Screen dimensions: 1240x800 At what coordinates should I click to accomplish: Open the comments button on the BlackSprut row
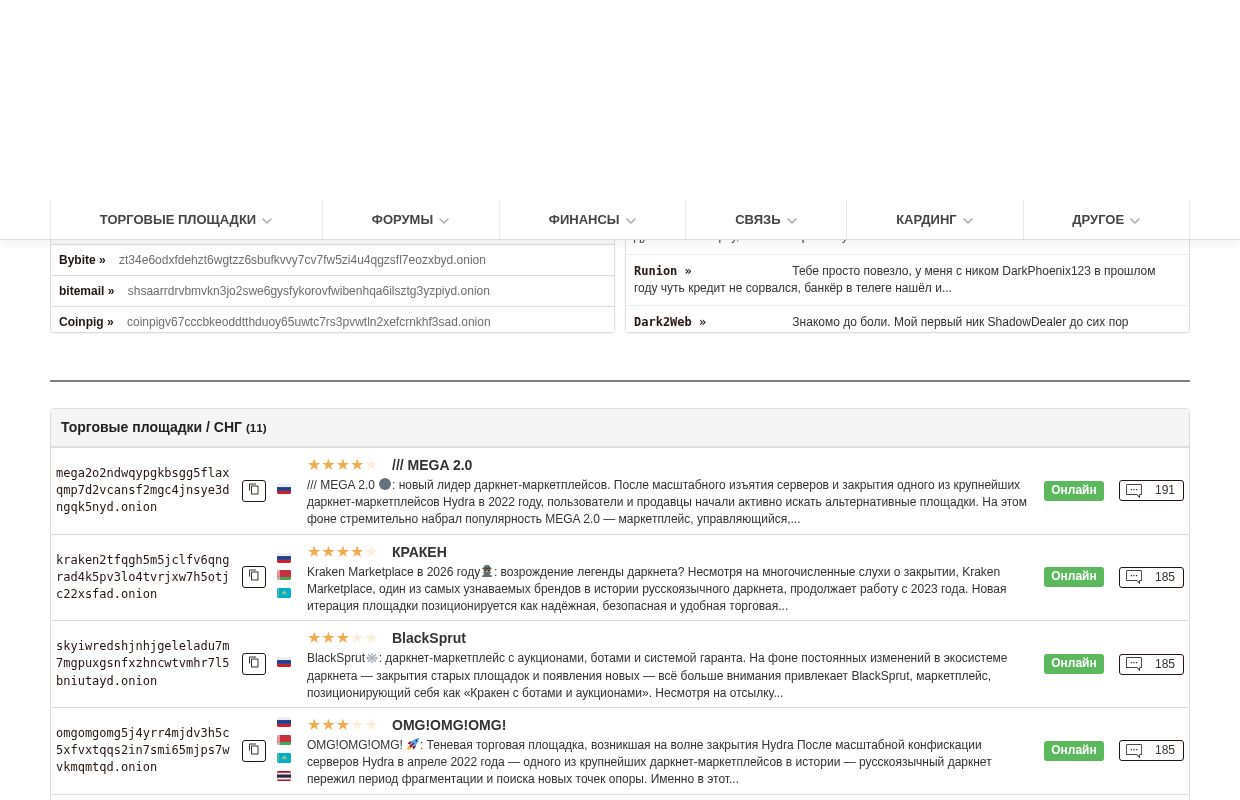[1151, 664]
